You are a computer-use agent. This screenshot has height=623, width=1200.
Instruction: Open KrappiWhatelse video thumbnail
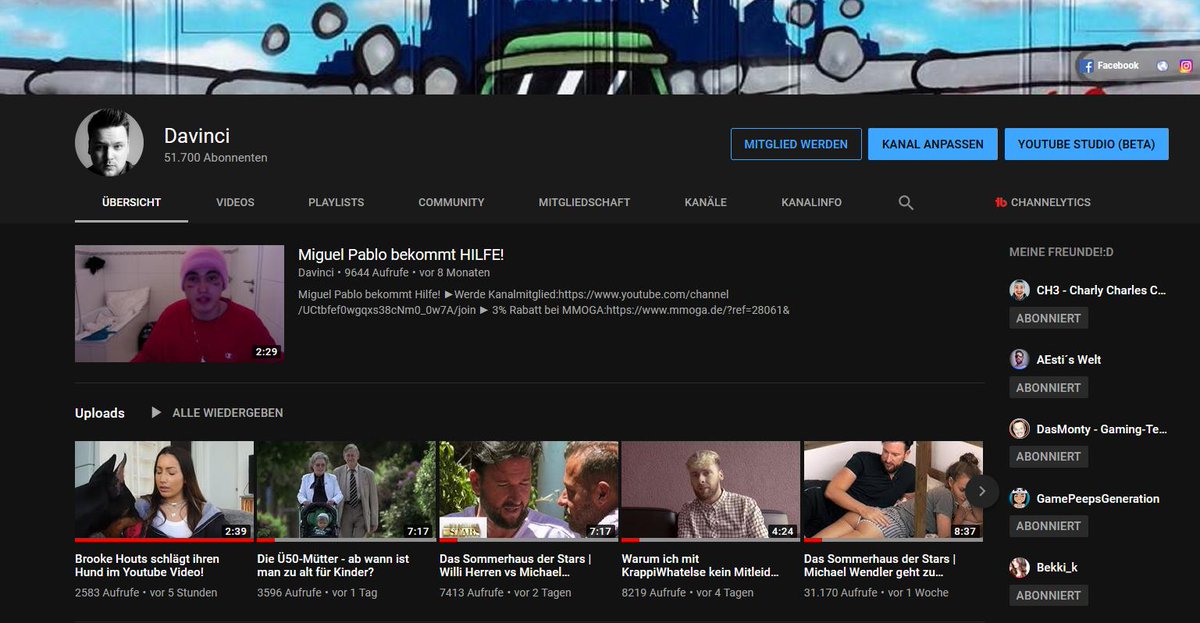tap(711, 491)
